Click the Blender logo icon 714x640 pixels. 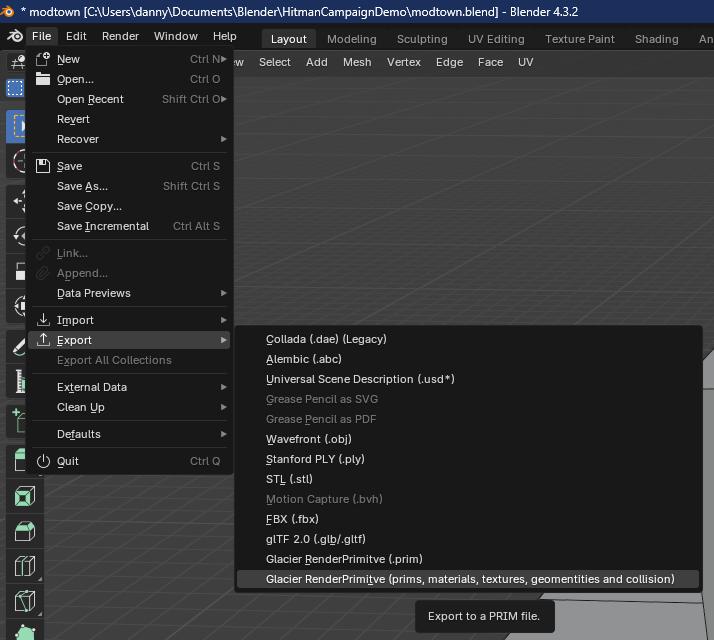[15, 36]
